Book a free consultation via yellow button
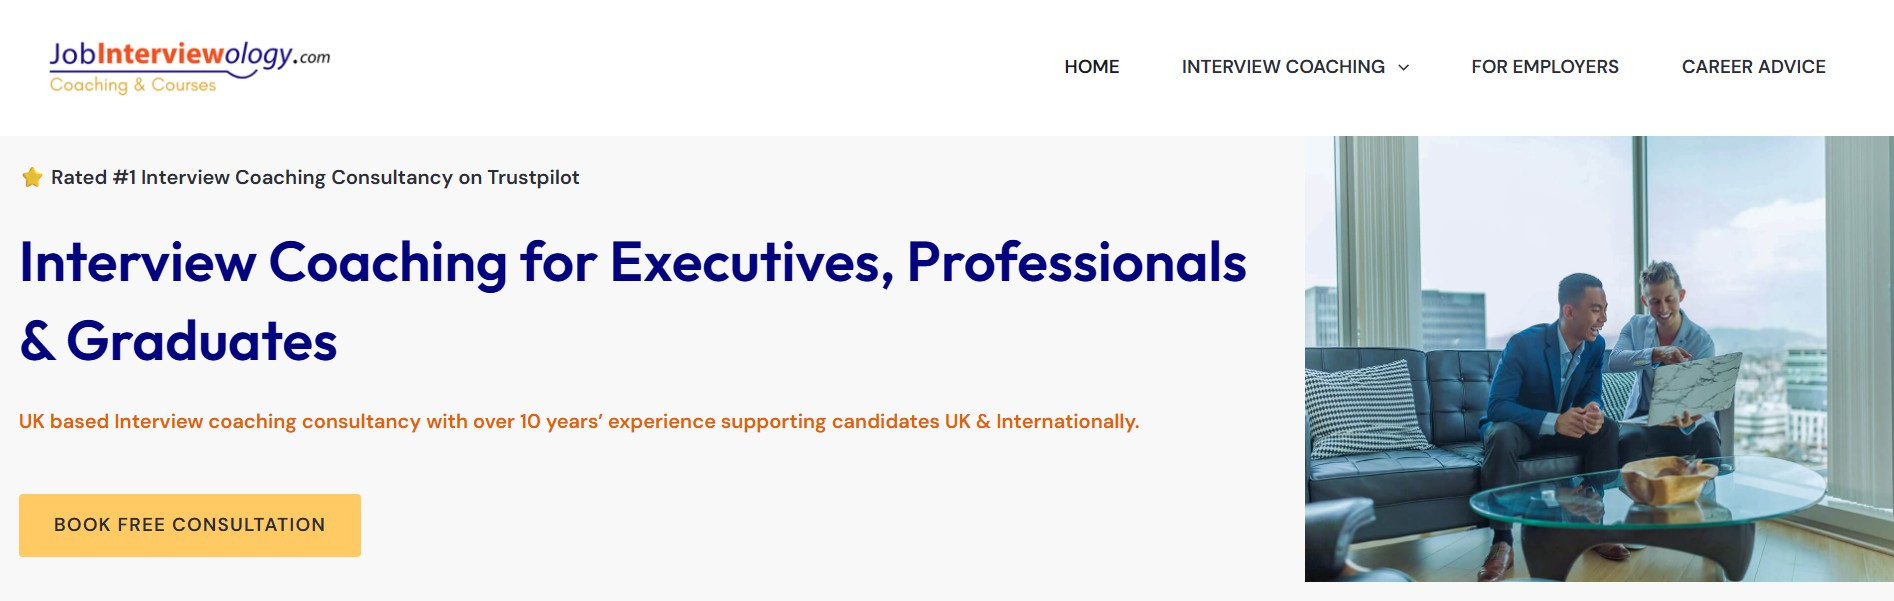1894x601 pixels. (190, 525)
